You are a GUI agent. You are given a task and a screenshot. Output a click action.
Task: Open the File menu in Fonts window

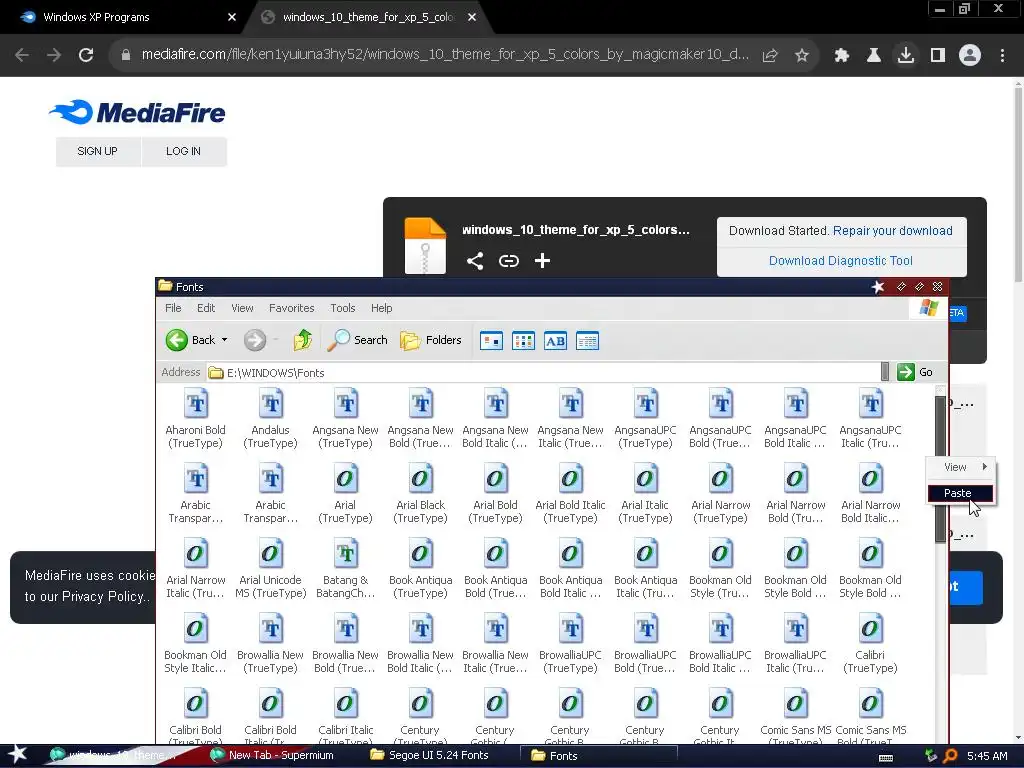coord(173,308)
